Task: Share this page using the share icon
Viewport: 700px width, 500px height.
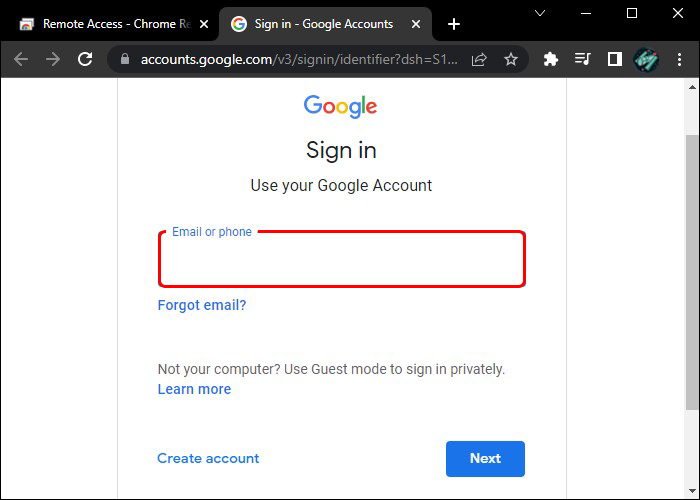Action: (479, 60)
